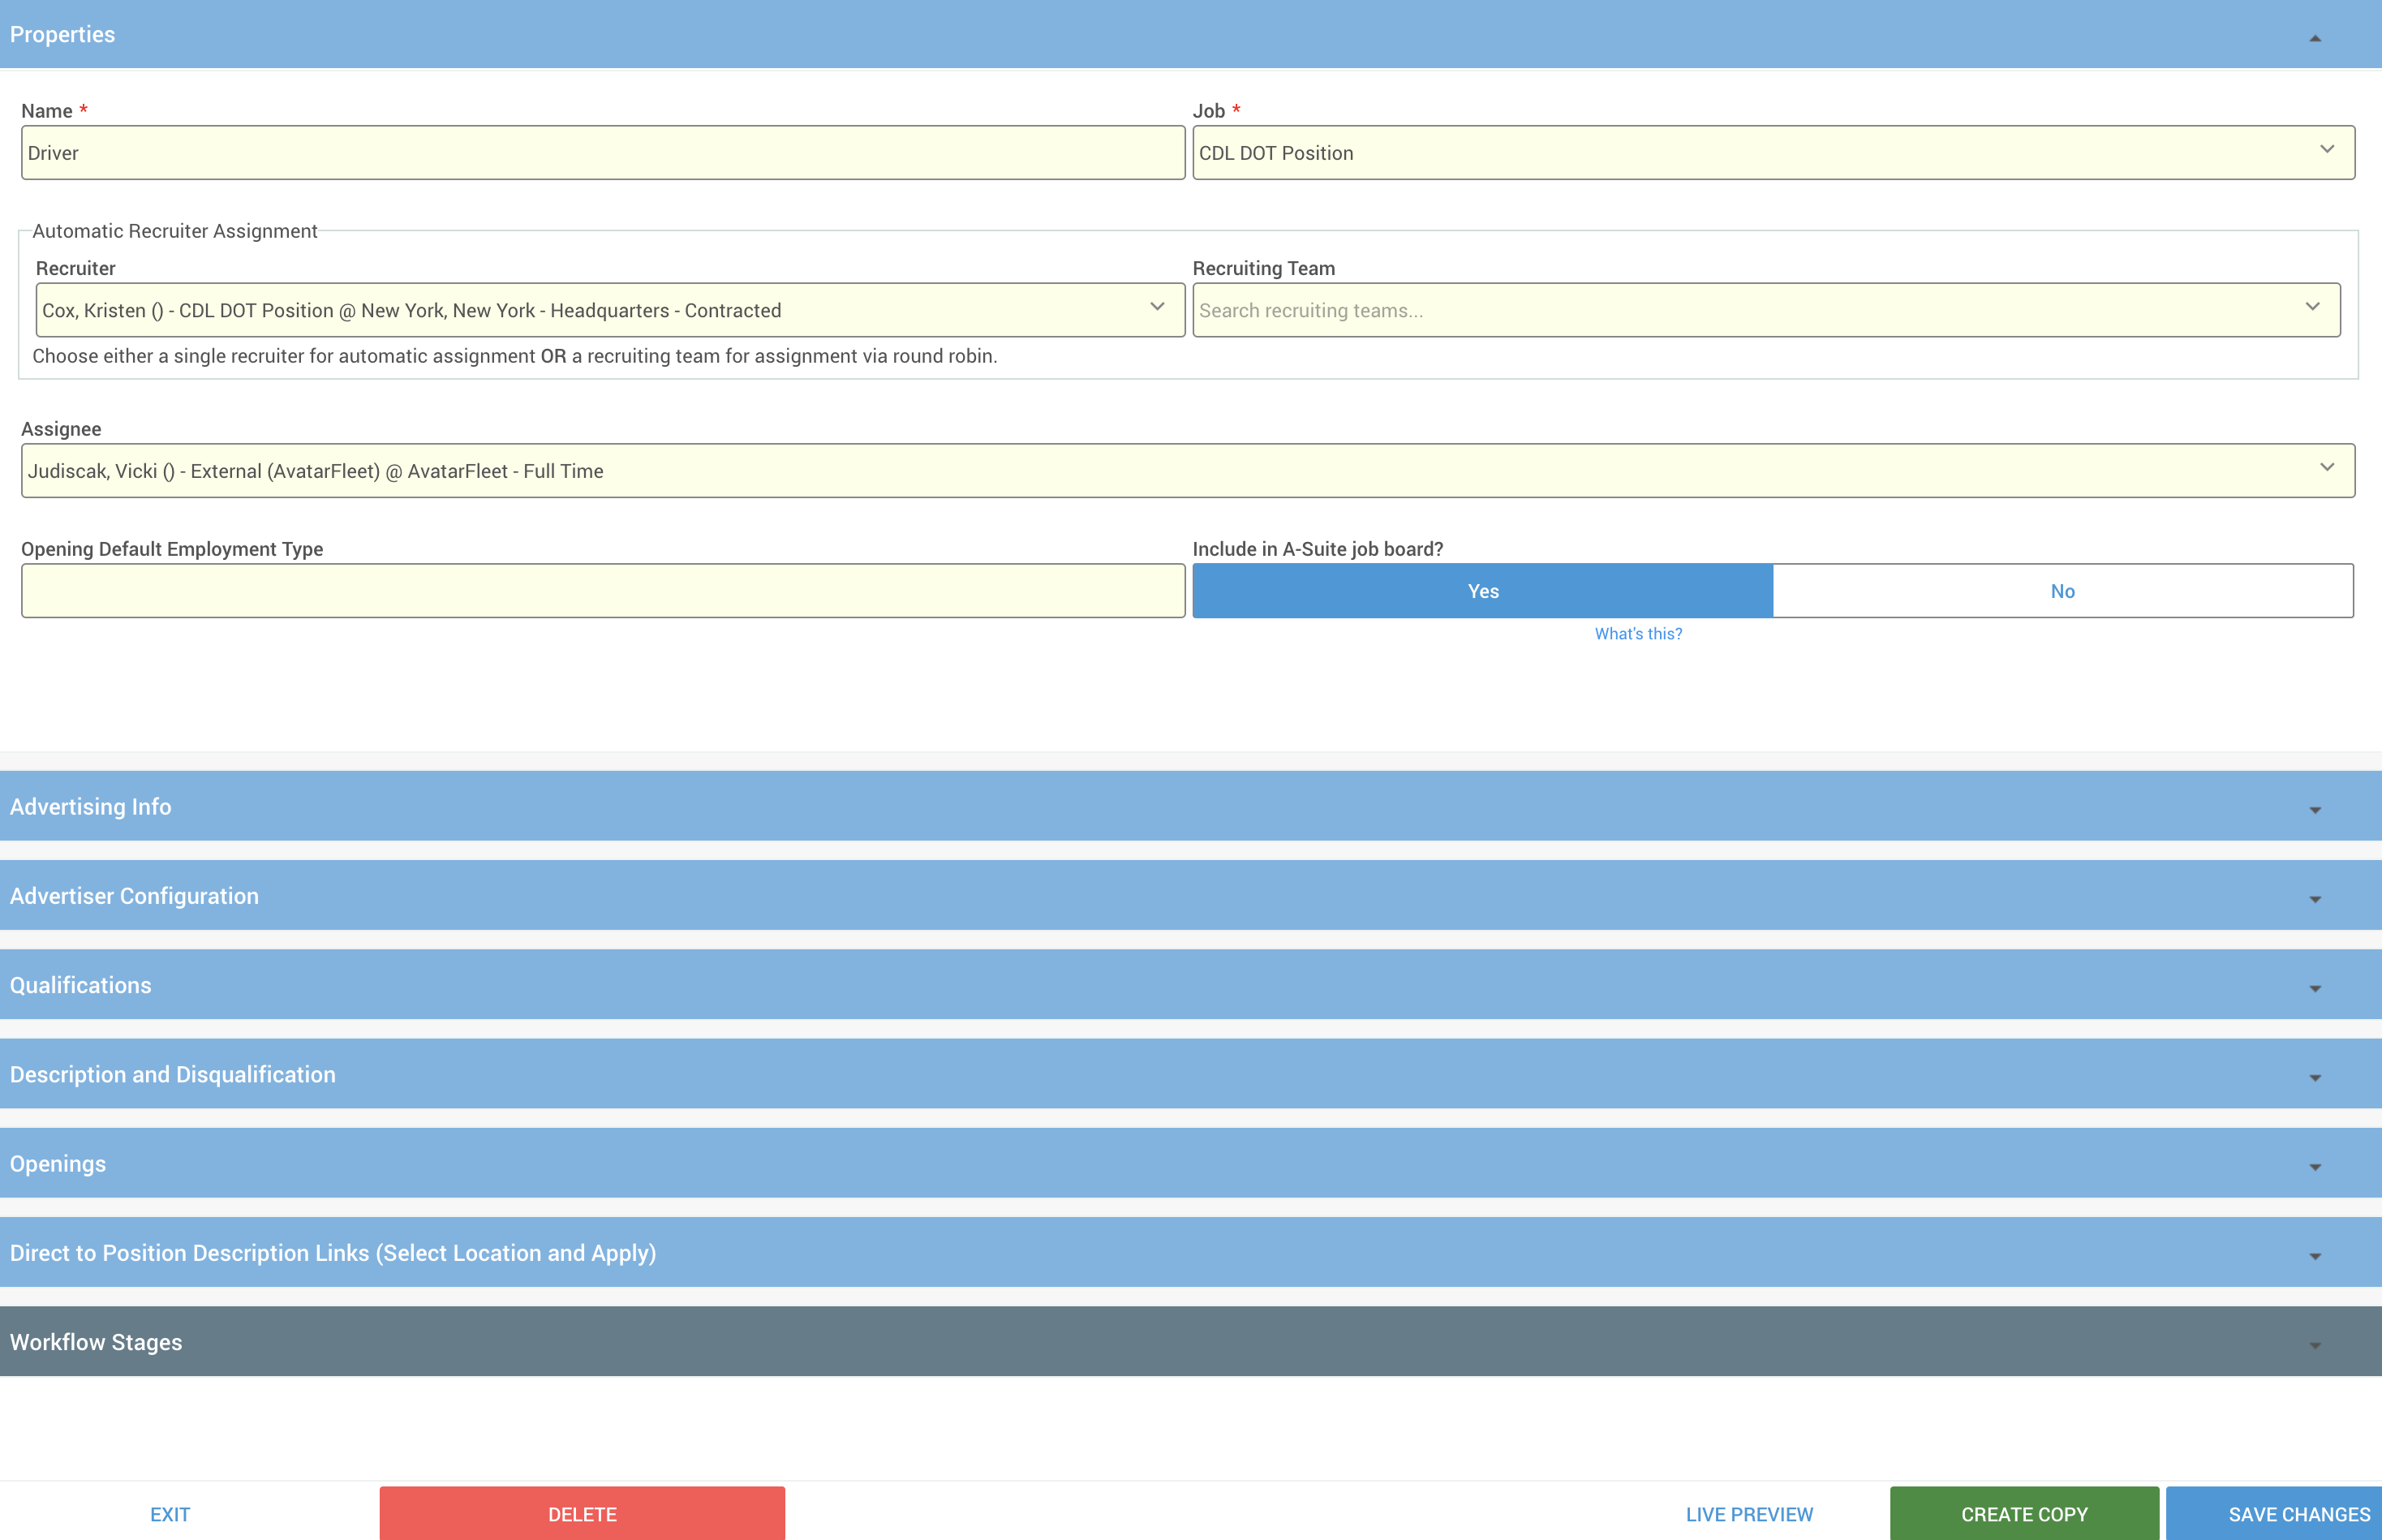Click the round robin helper text

tap(515, 356)
